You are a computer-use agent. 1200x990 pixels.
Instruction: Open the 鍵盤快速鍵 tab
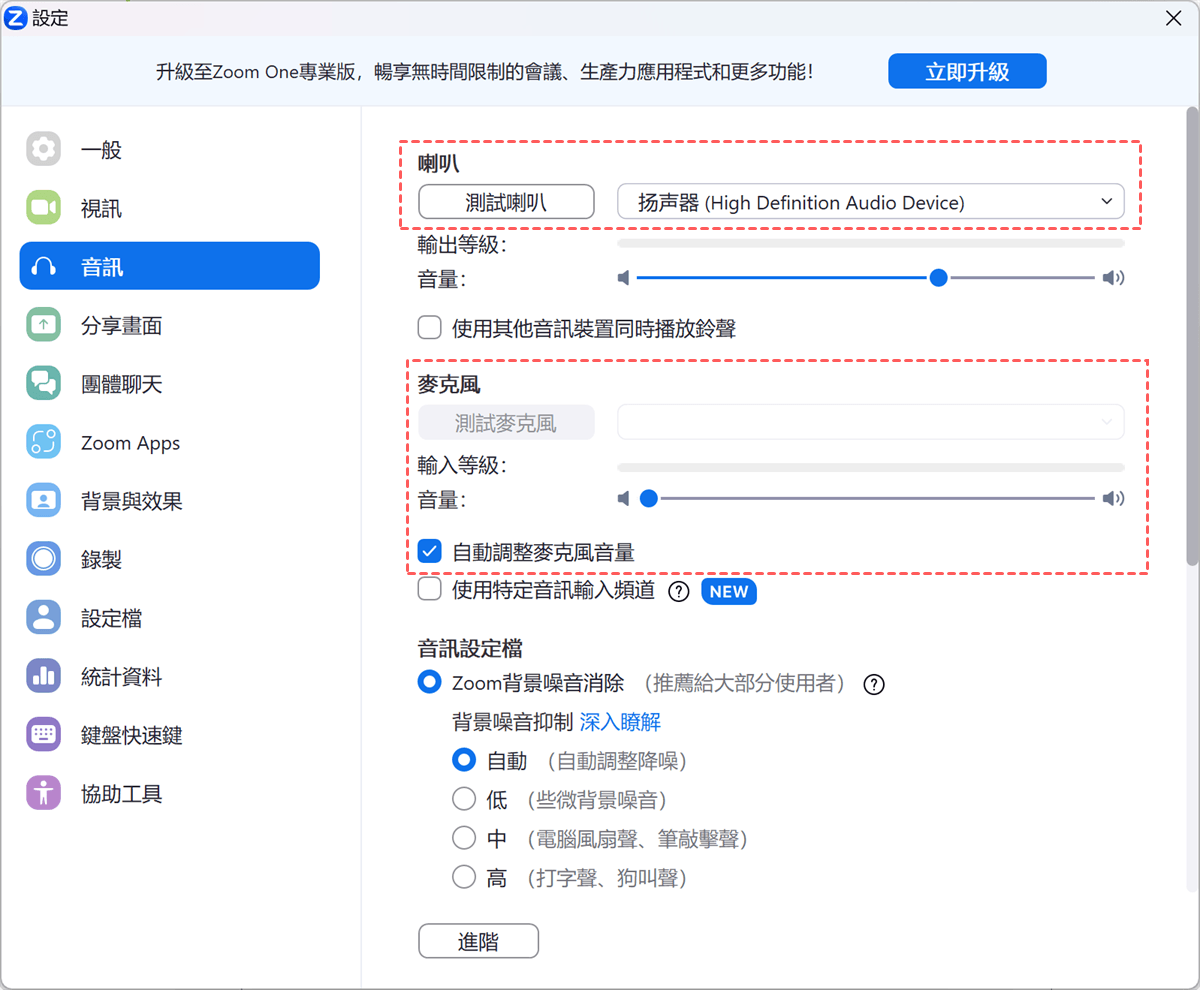[x=170, y=735]
